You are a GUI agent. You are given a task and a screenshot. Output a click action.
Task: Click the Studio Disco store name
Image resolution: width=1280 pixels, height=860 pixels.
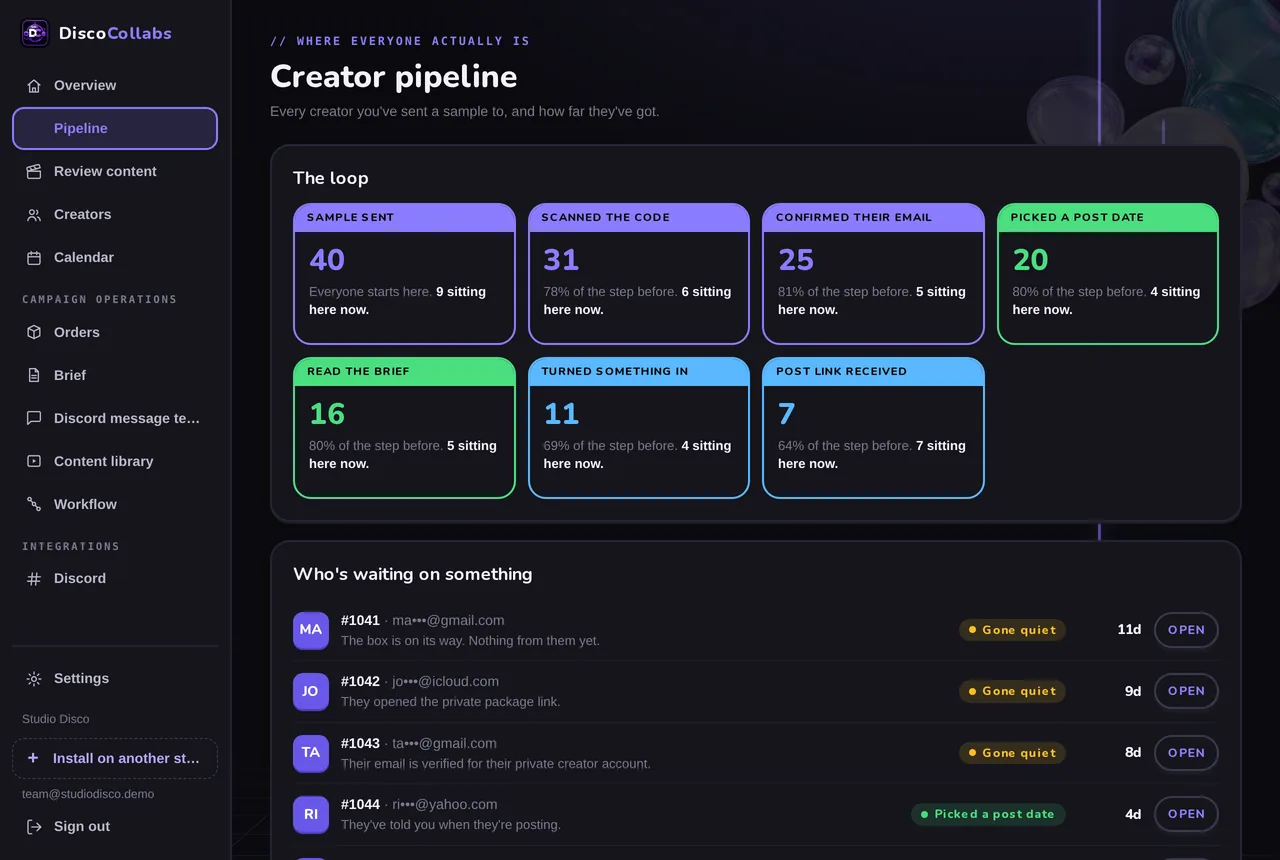coord(55,719)
